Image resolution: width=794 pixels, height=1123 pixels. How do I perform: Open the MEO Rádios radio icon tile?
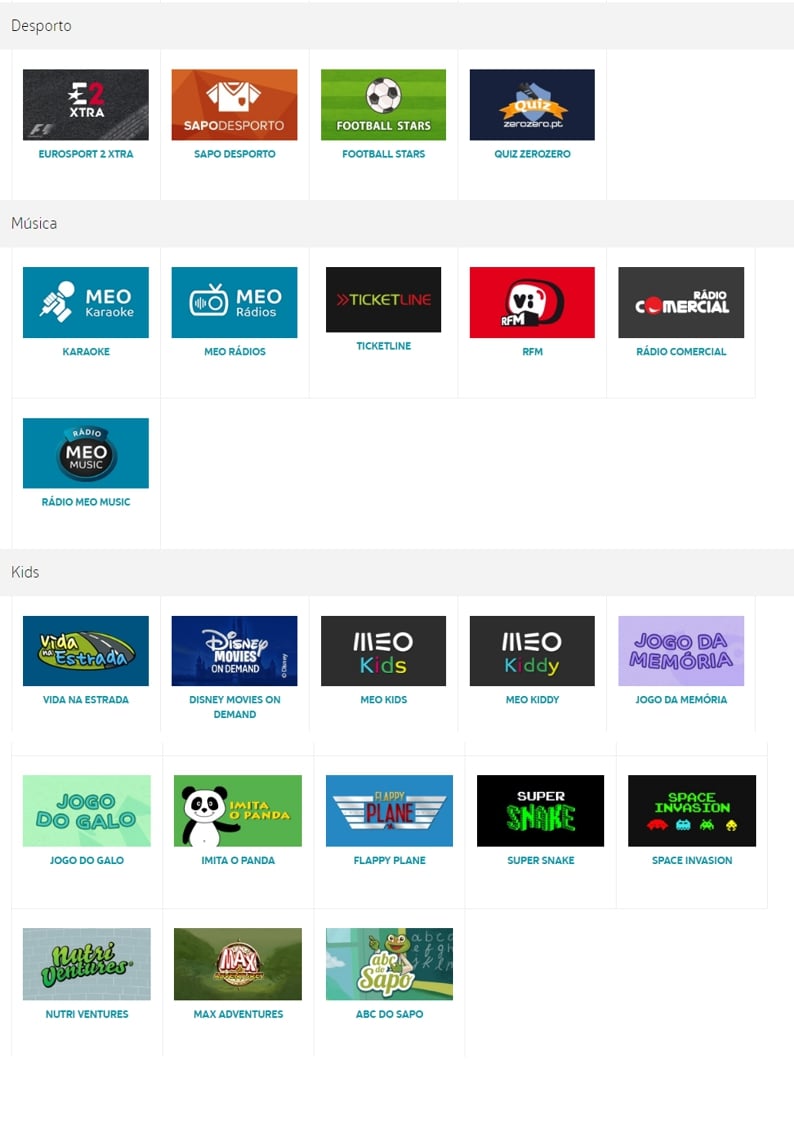(234, 302)
